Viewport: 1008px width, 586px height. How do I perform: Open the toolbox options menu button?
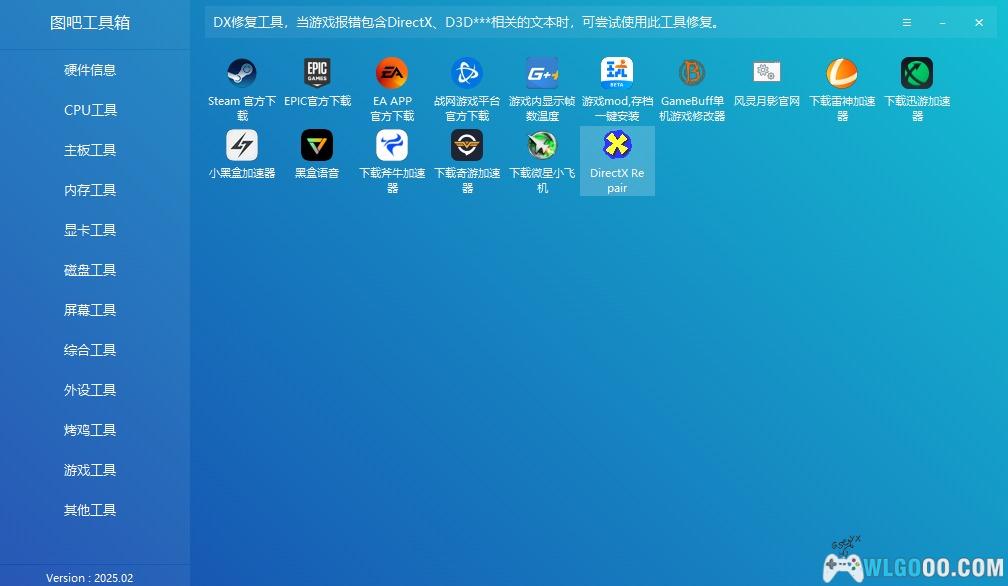(906, 22)
